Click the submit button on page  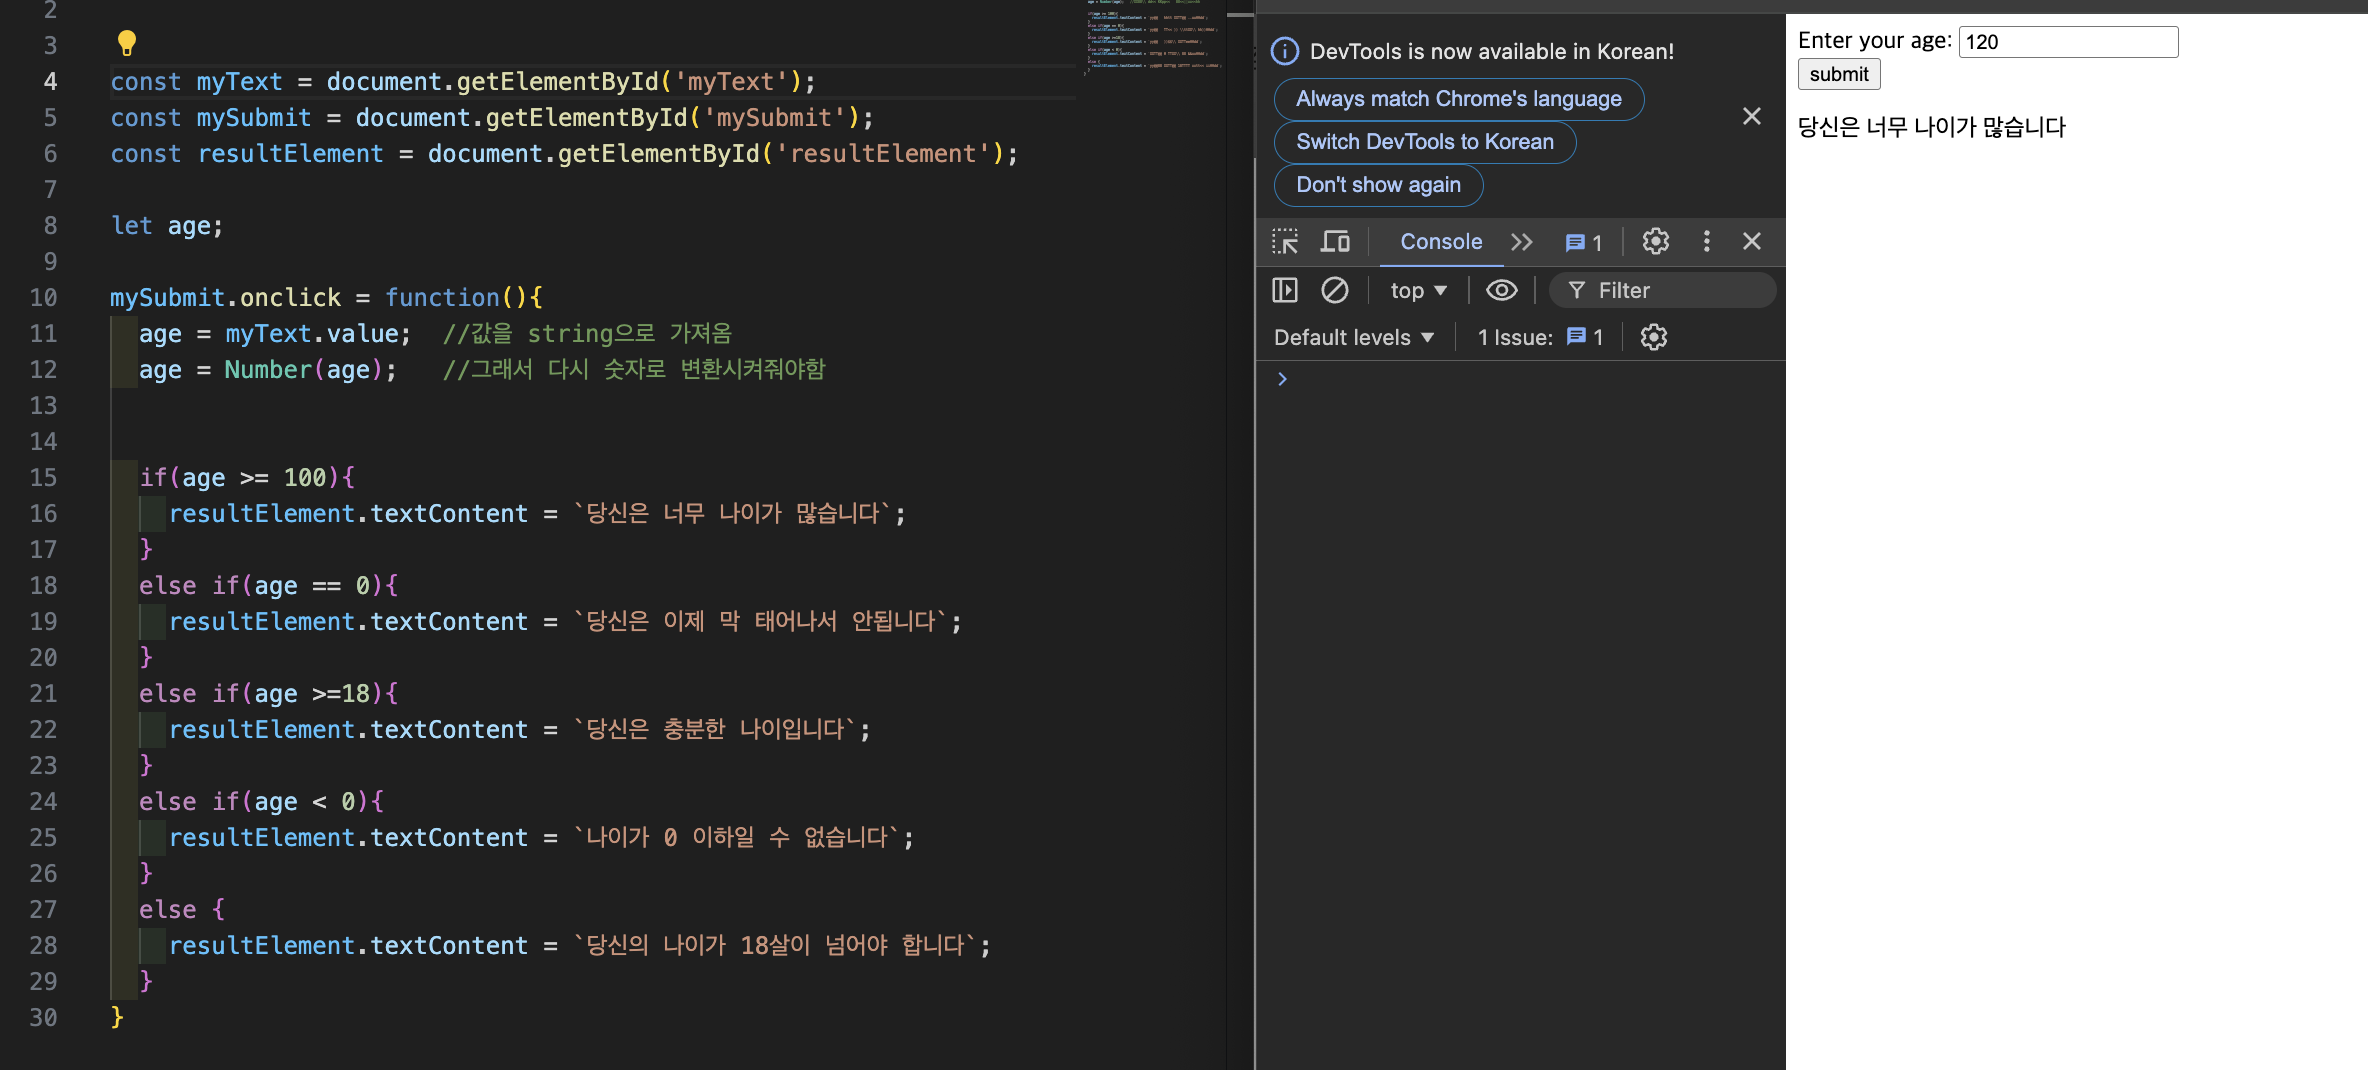(1839, 74)
